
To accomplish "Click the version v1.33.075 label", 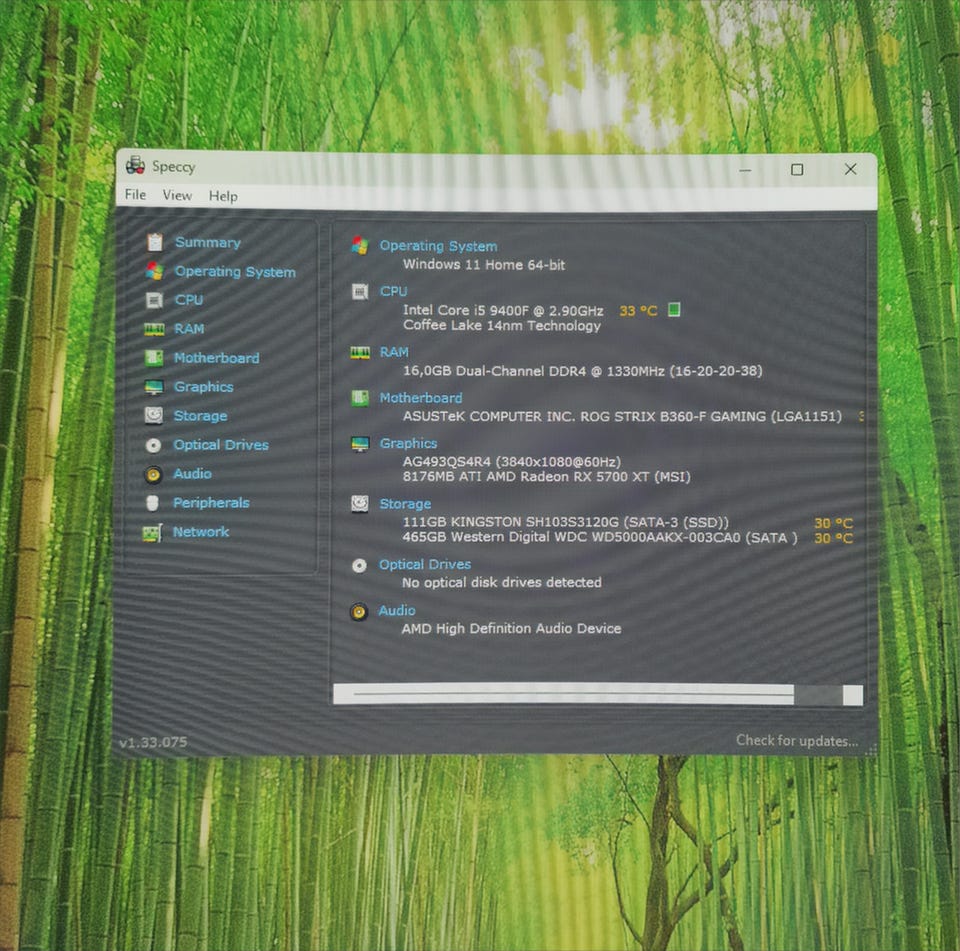I will 153,742.
